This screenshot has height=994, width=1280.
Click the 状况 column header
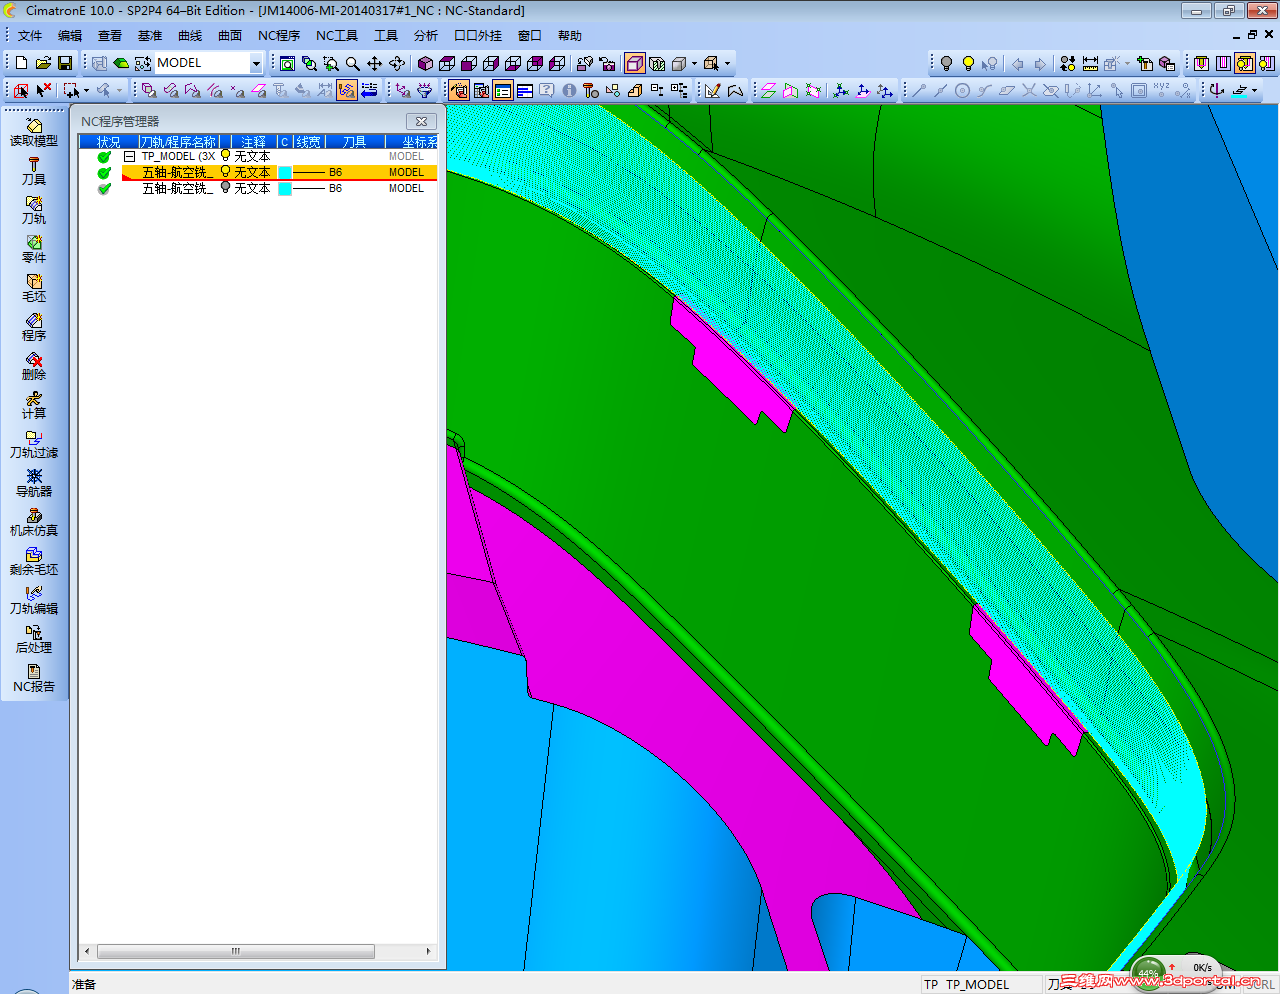[x=108, y=142]
